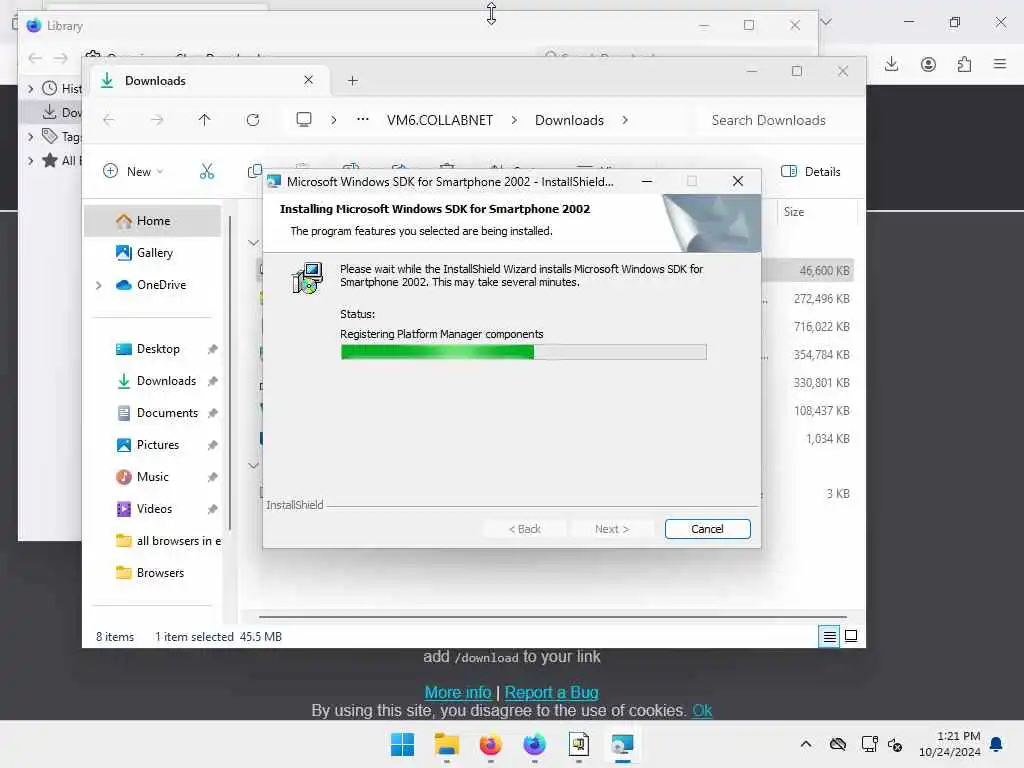Open the Browsers folder in sidebar
Screen dimensions: 1024x768
[x=160, y=573]
